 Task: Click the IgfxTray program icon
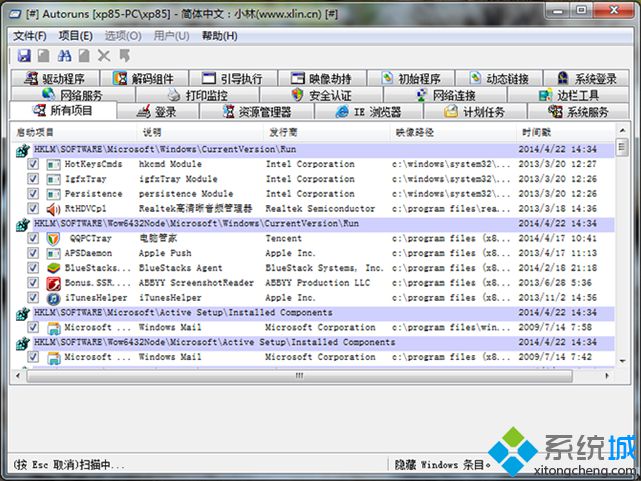(x=53, y=179)
